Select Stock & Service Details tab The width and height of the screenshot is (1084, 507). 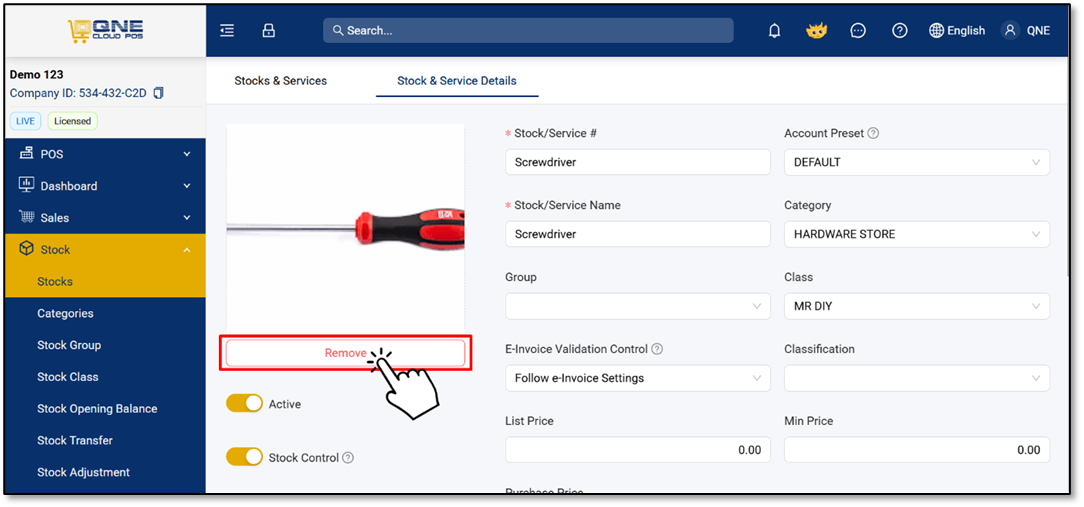(457, 81)
